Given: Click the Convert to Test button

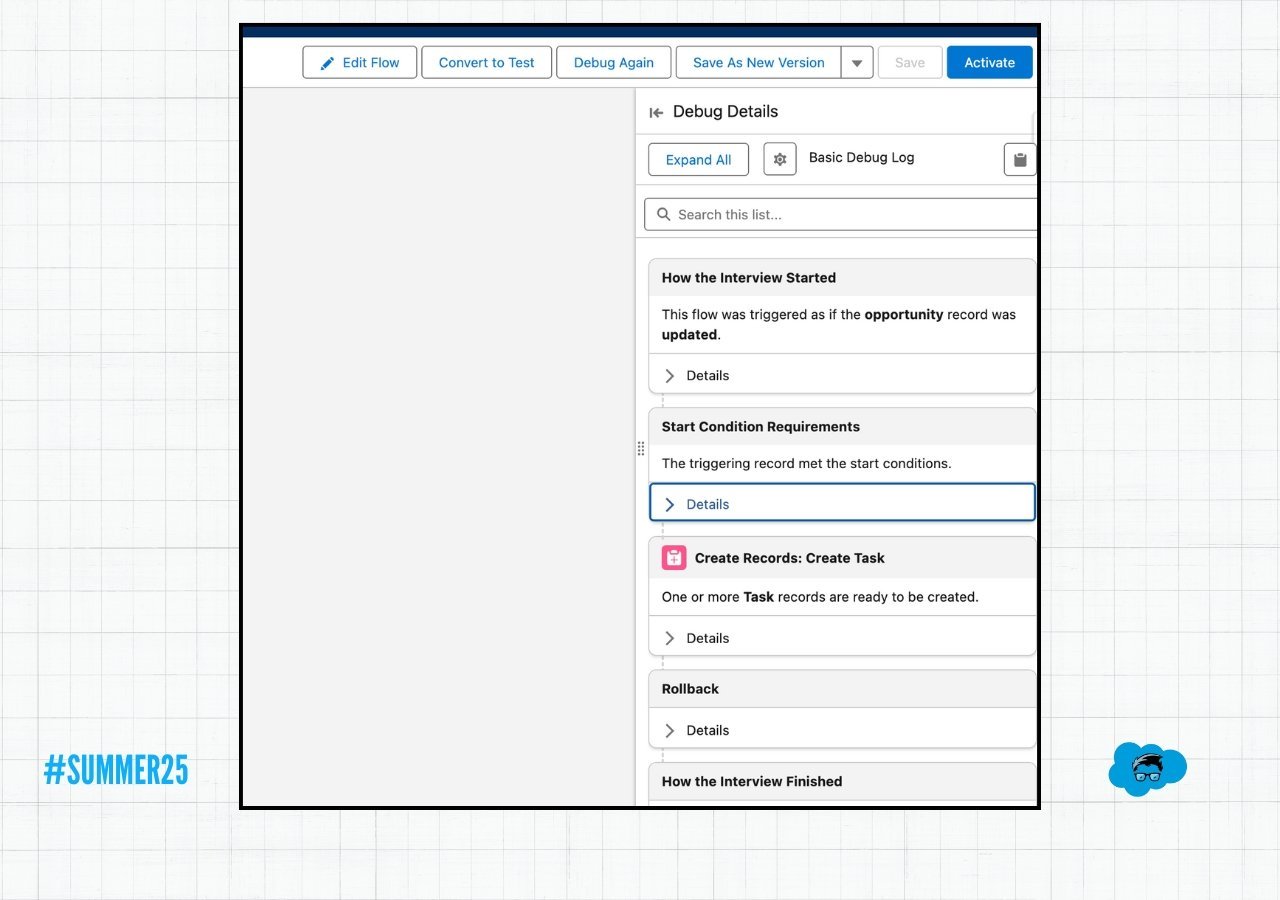Looking at the screenshot, I should tap(486, 62).
